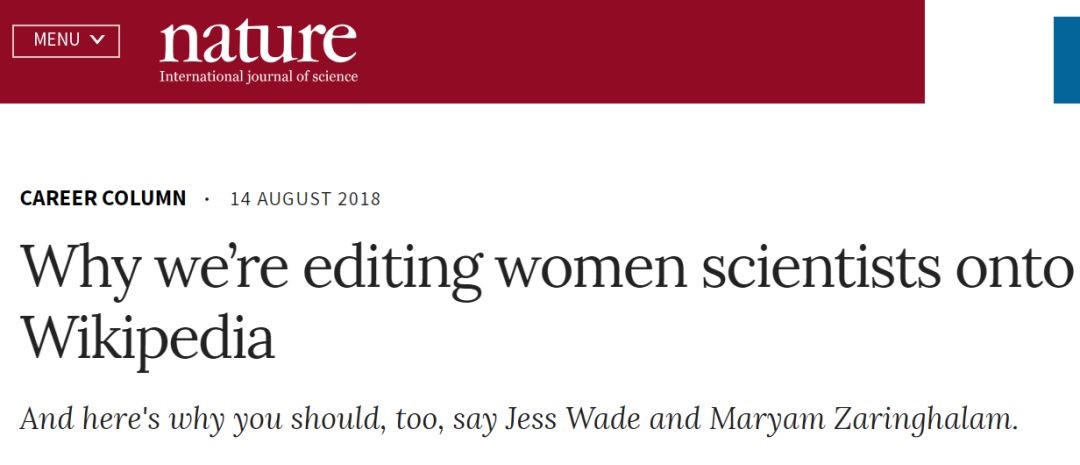Click the word 'Wikipedia' in the headline
Screen dimensions: 1080x465
[148, 339]
